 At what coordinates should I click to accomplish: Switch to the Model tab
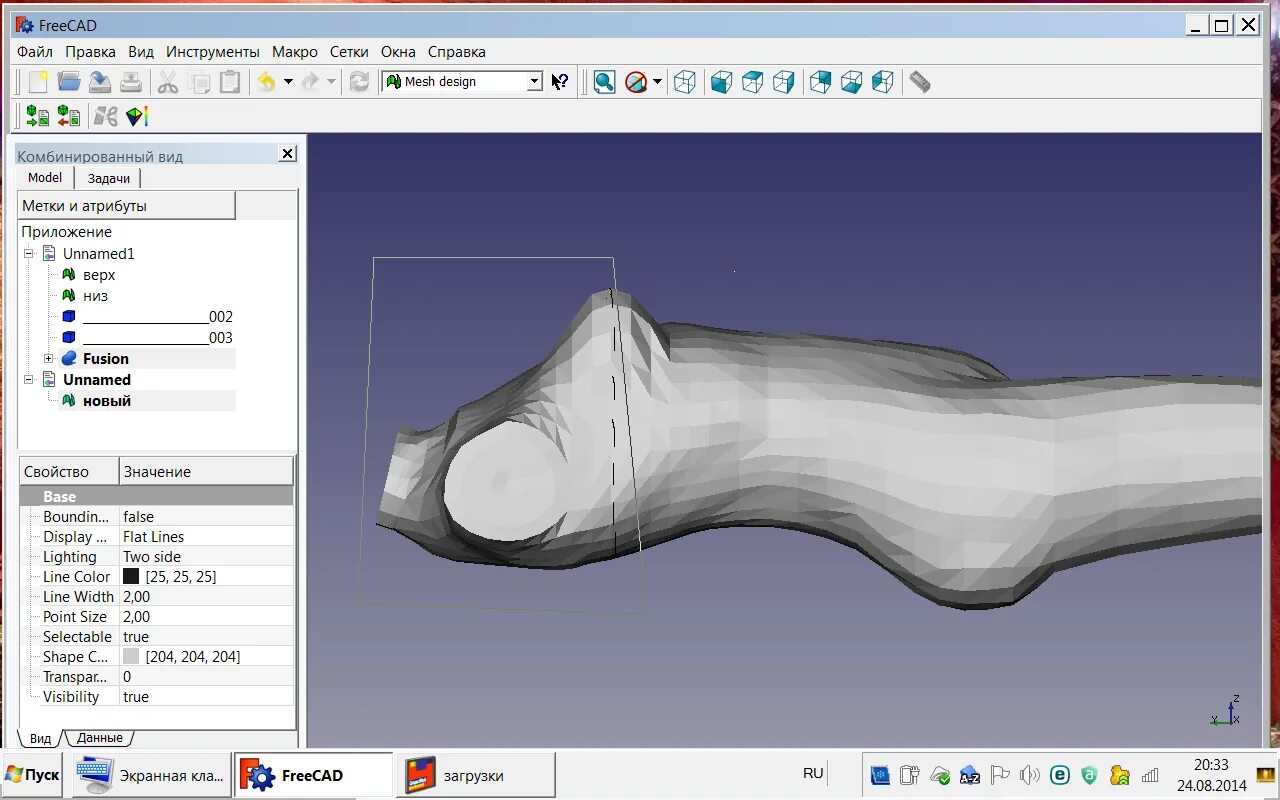coord(45,177)
